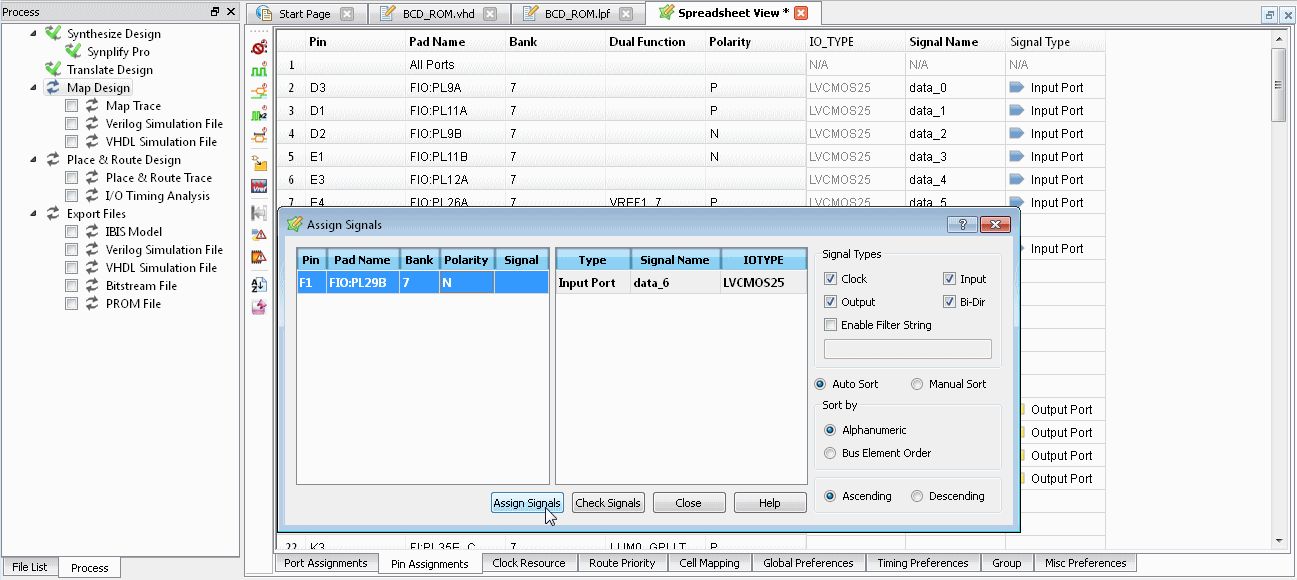The image size is (1297, 580).
Task: Open the Timing Preferences tab
Action: coord(923,563)
